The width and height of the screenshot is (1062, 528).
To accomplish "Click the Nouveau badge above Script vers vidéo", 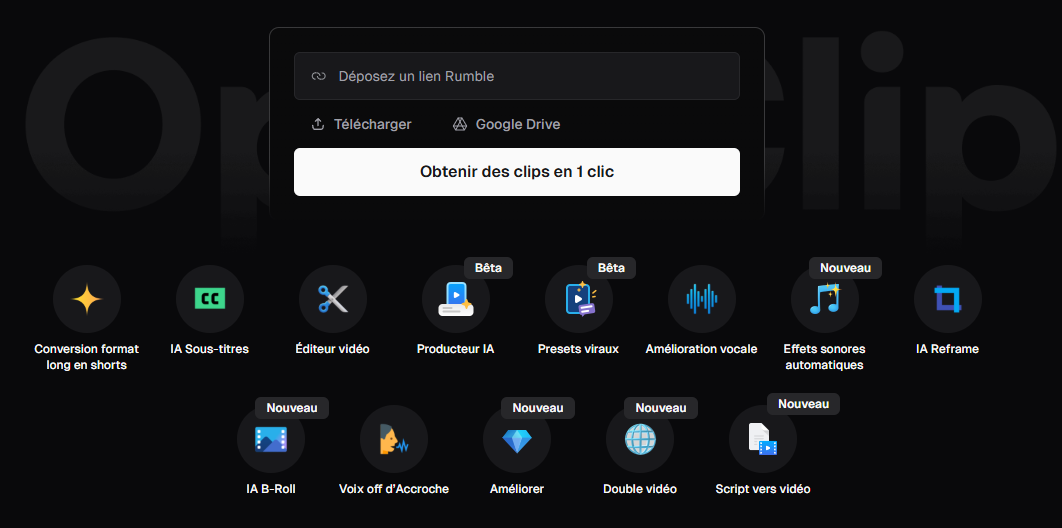I will pyautogui.click(x=803, y=403).
